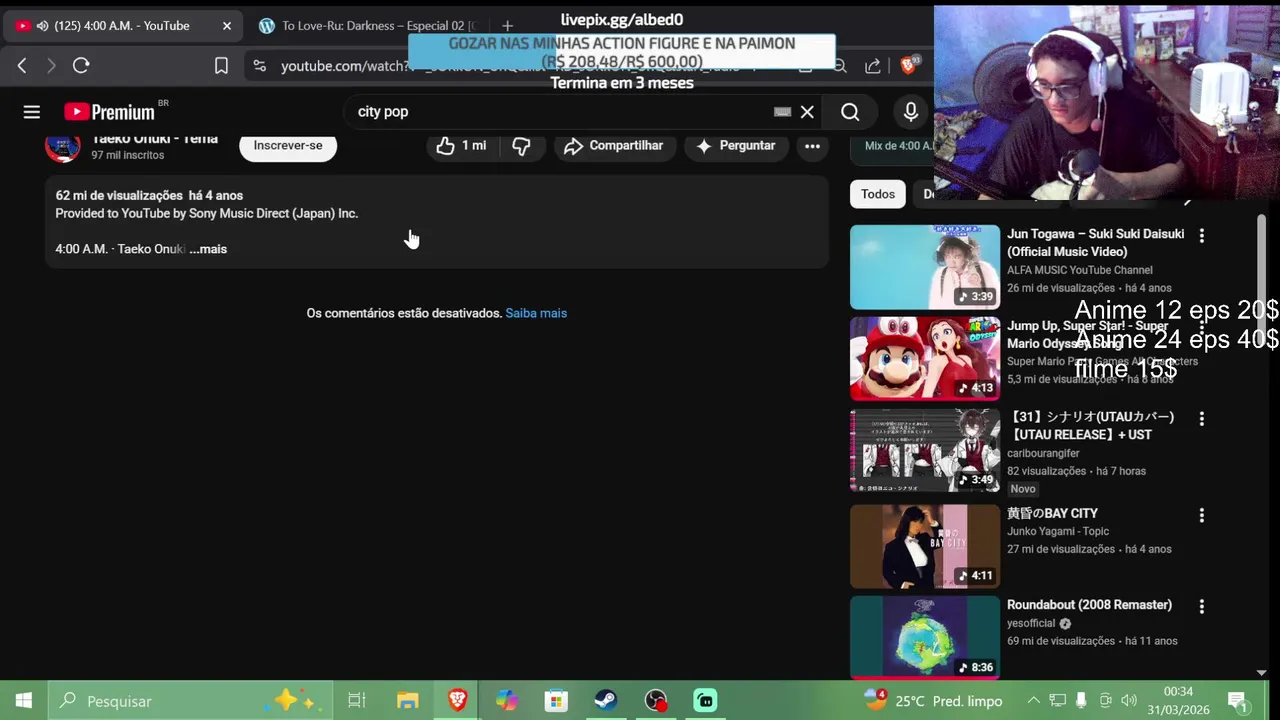
Task: Share this page from the address bar
Action: [x=872, y=66]
